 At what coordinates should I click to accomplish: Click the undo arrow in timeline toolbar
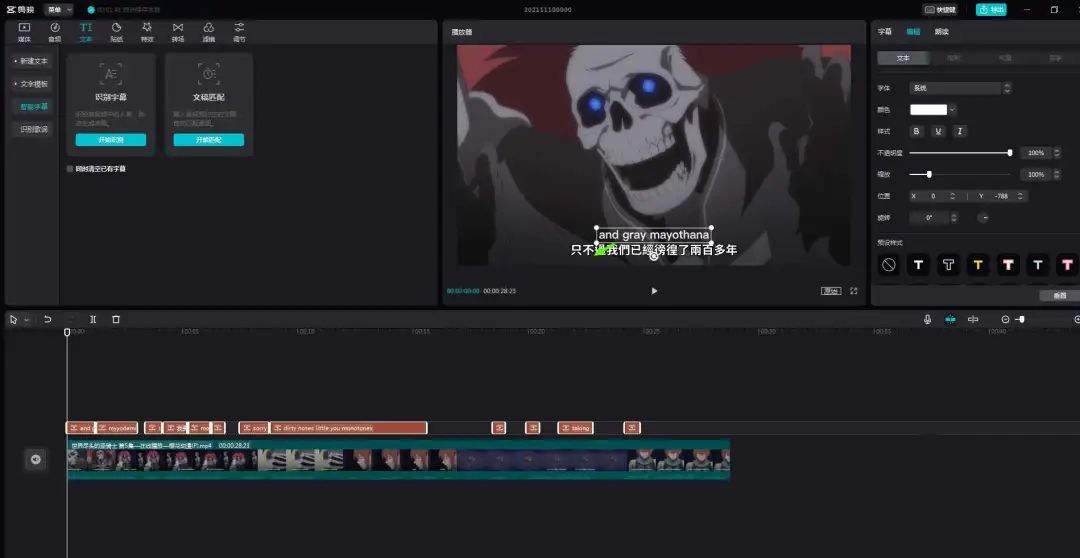48,320
